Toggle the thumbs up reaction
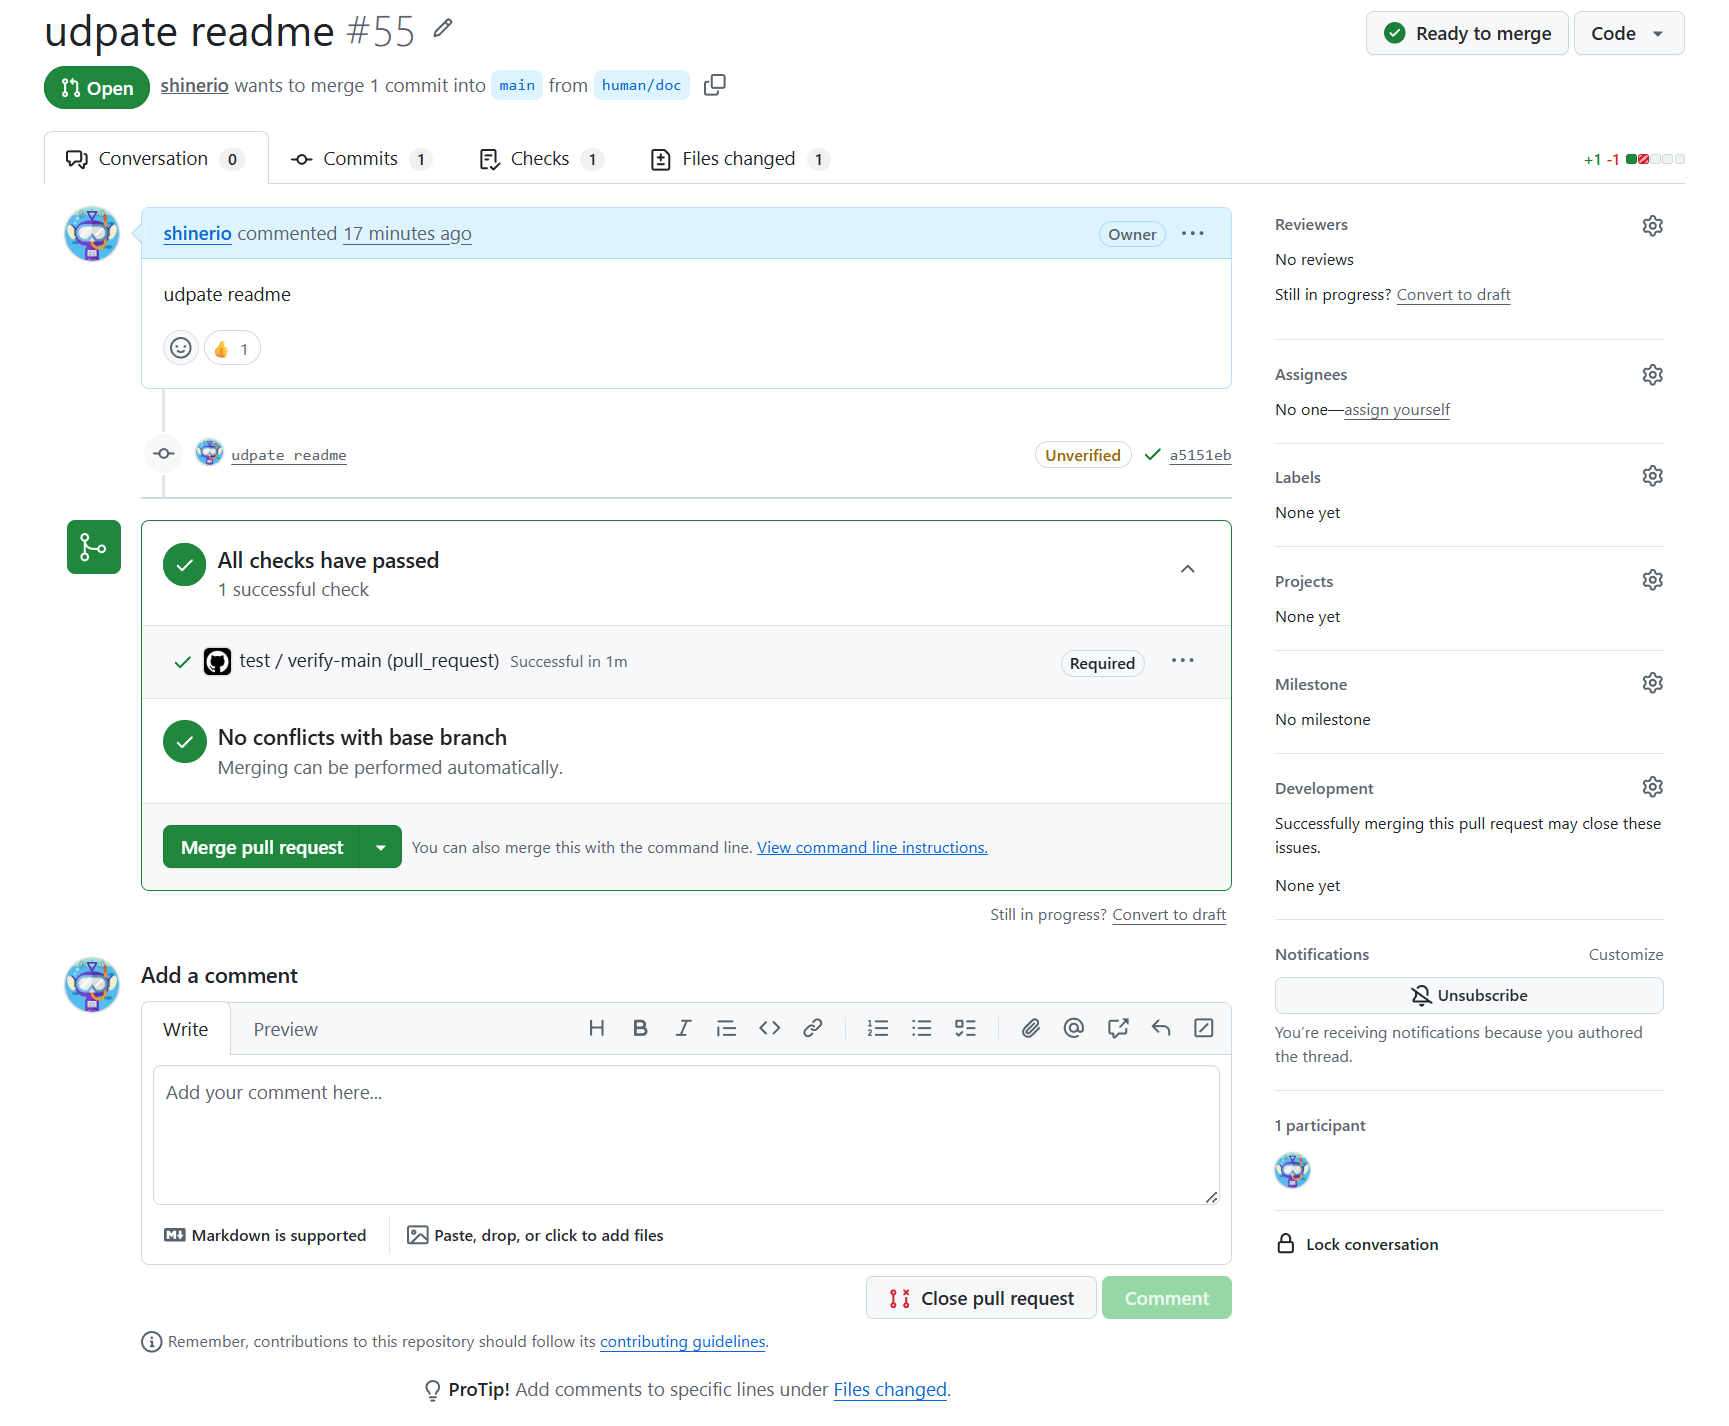The image size is (1729, 1426). pyautogui.click(x=232, y=349)
